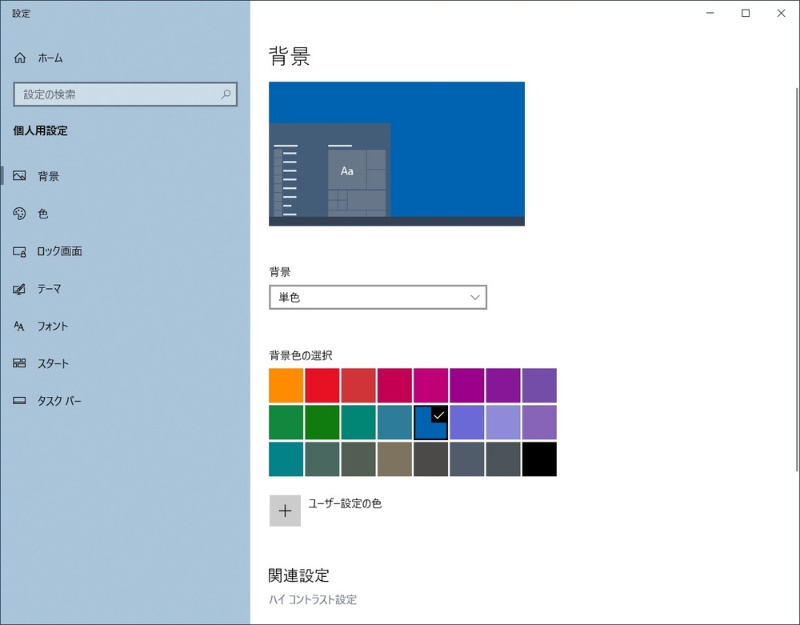Pick the orange background color swatch
The height and width of the screenshot is (625, 800).
[x=286, y=385]
